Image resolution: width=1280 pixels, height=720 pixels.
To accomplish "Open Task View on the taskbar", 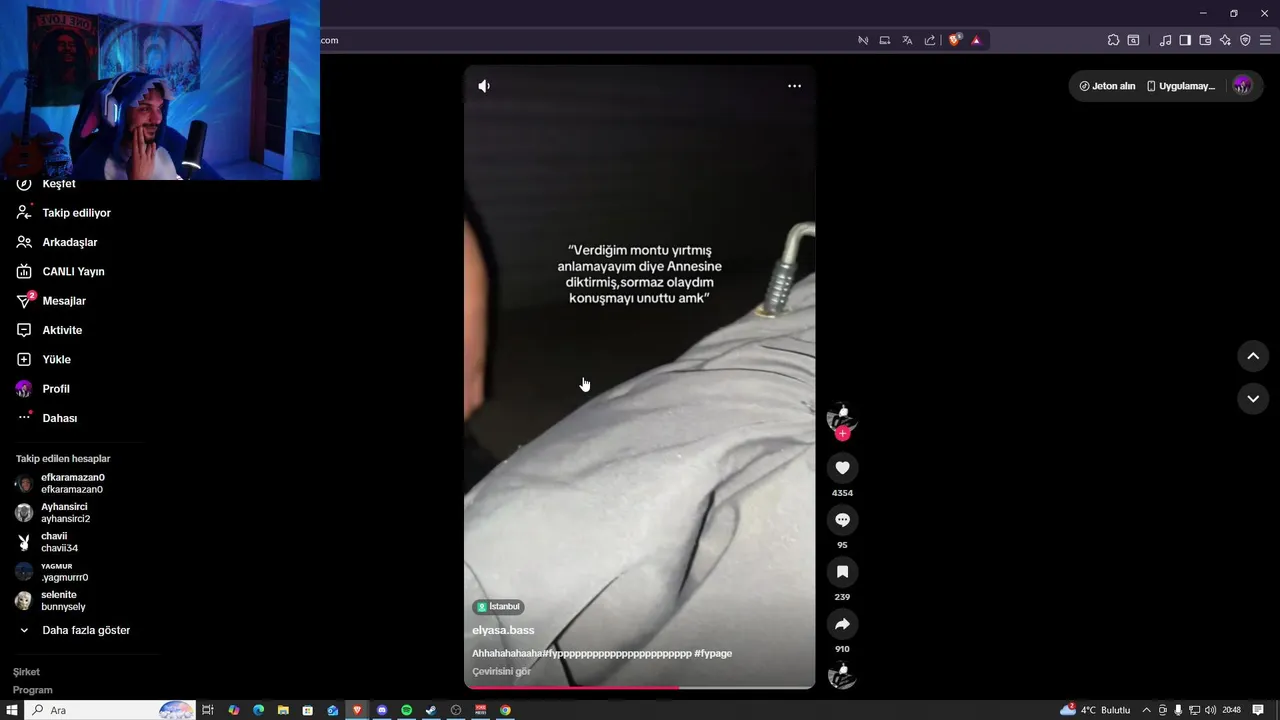I will click(208, 710).
